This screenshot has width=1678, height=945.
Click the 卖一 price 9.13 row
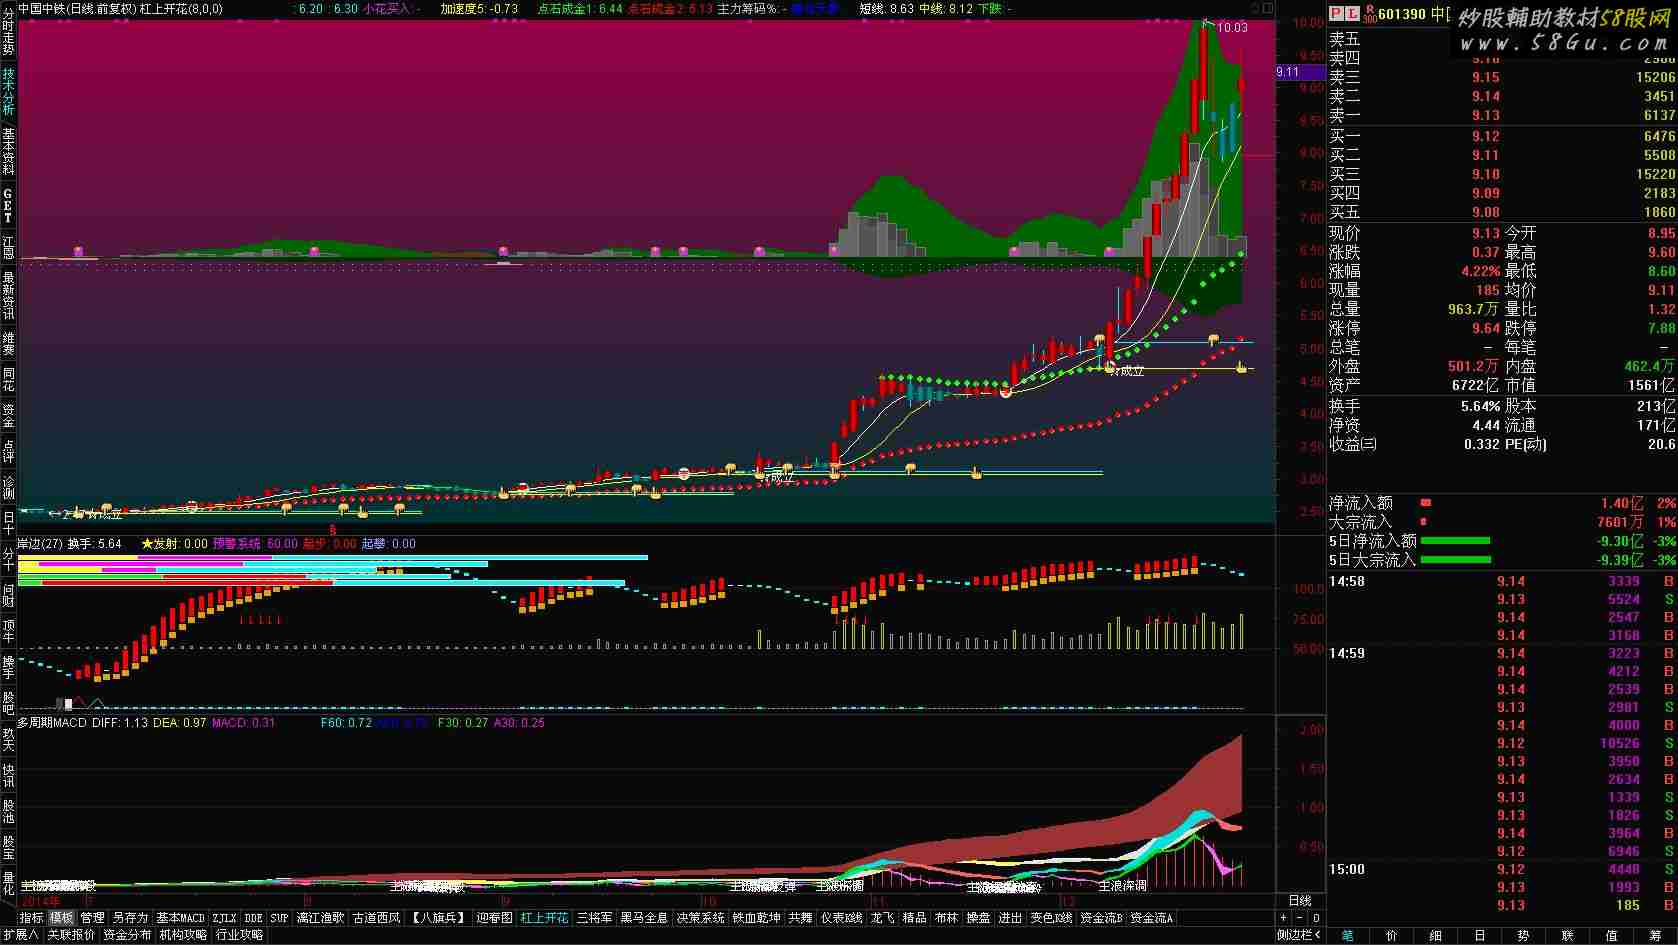point(1502,115)
